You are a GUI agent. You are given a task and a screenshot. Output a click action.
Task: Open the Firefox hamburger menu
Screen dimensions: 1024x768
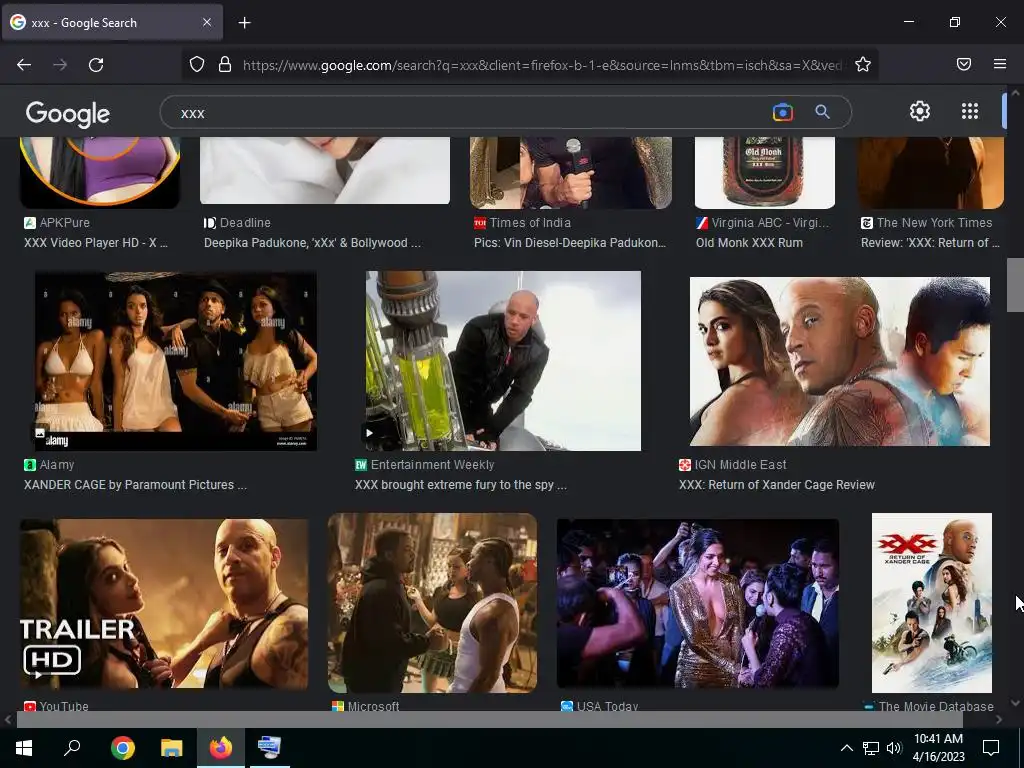coord(1000,64)
